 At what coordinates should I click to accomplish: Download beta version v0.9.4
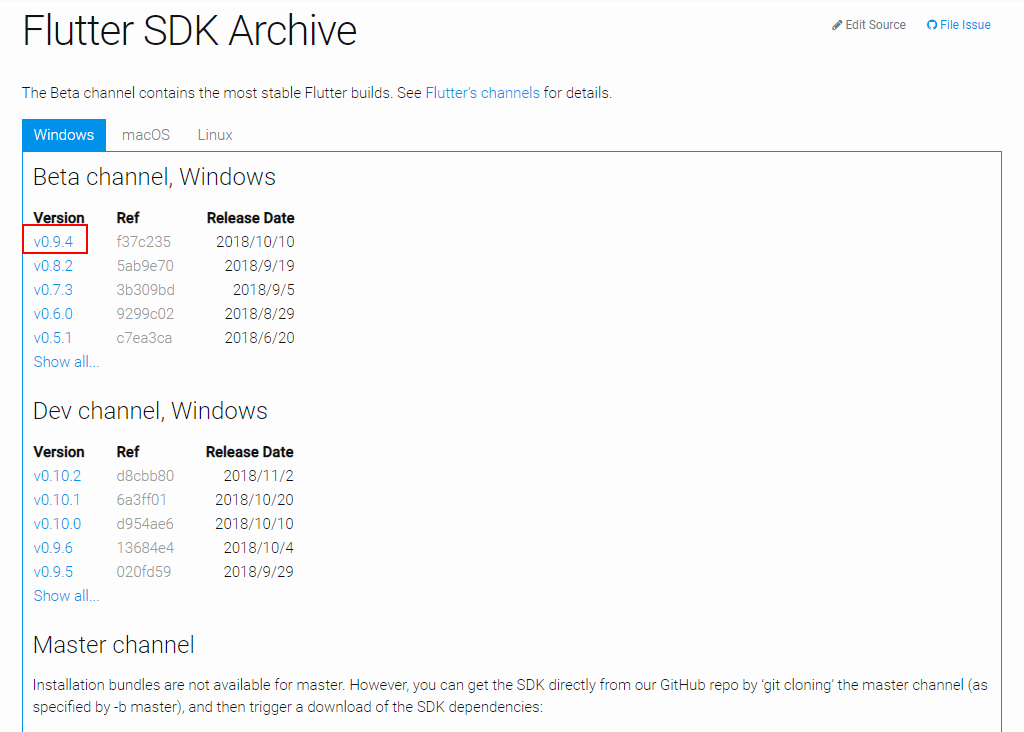click(x=53, y=242)
